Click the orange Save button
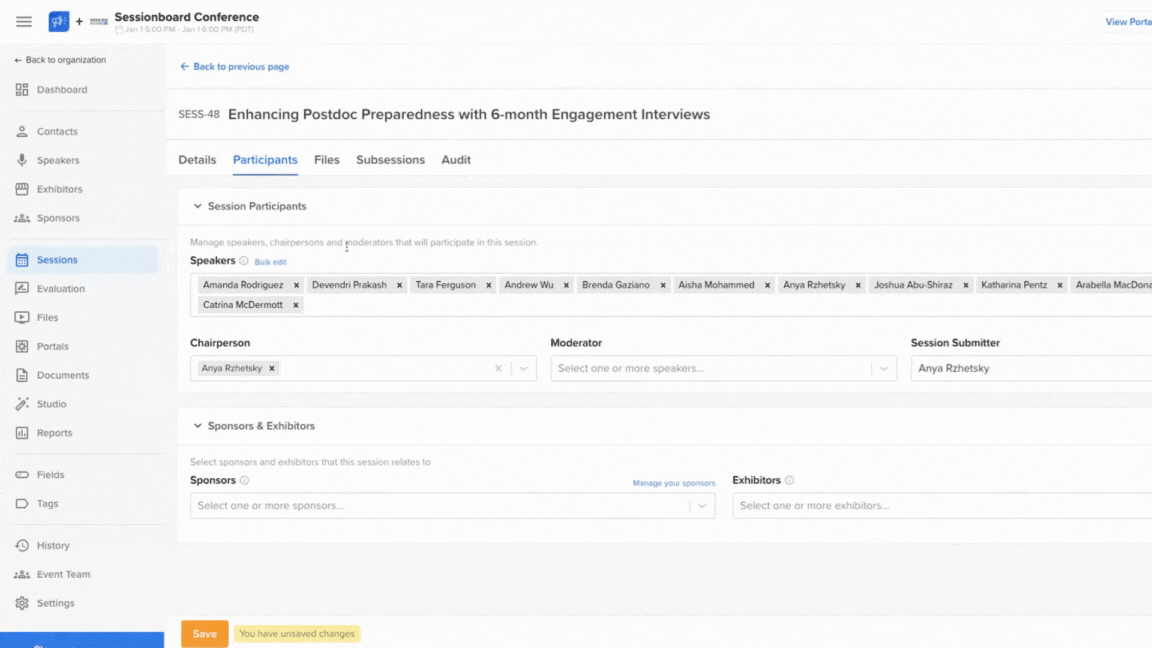The height and width of the screenshot is (648, 1152). [x=204, y=634]
